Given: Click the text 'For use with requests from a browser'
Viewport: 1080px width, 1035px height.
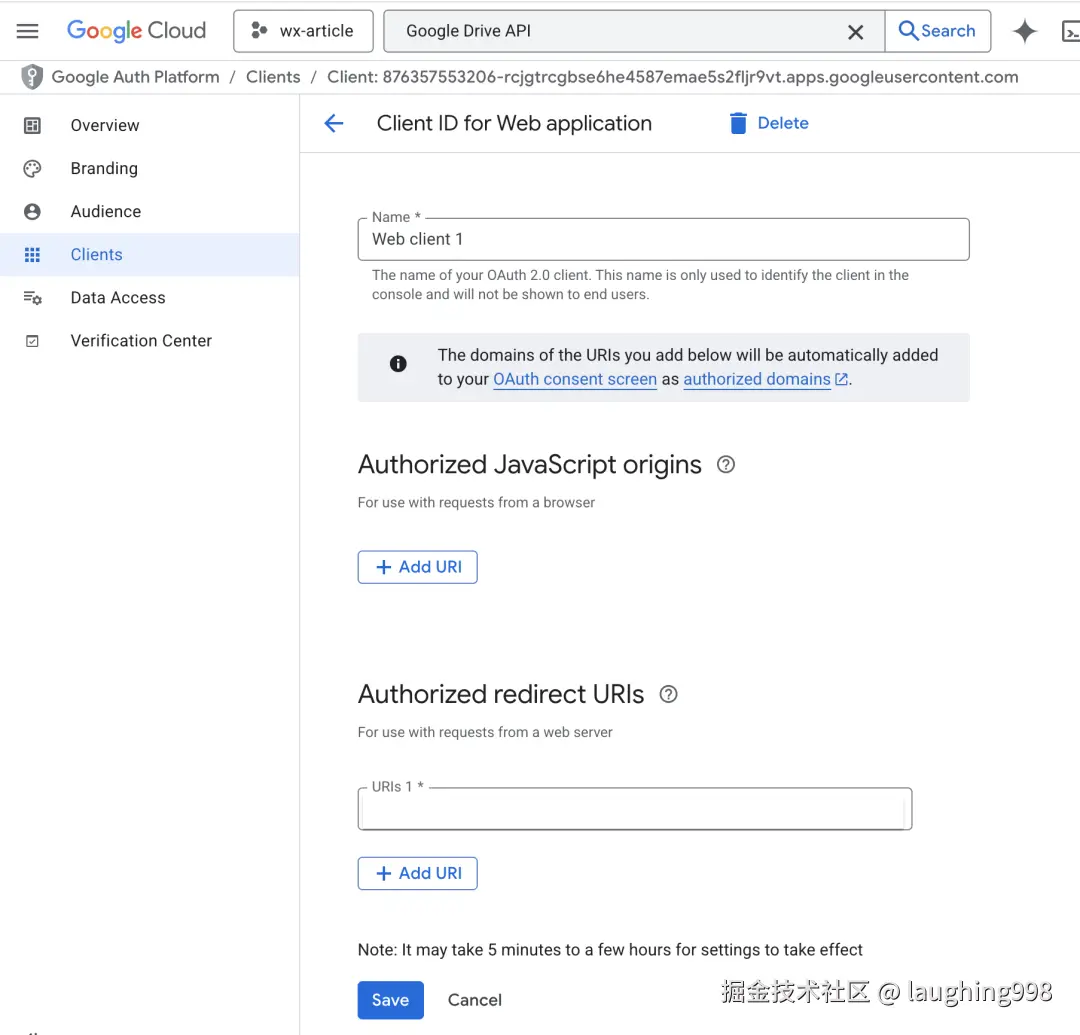Looking at the screenshot, I should tap(476, 503).
